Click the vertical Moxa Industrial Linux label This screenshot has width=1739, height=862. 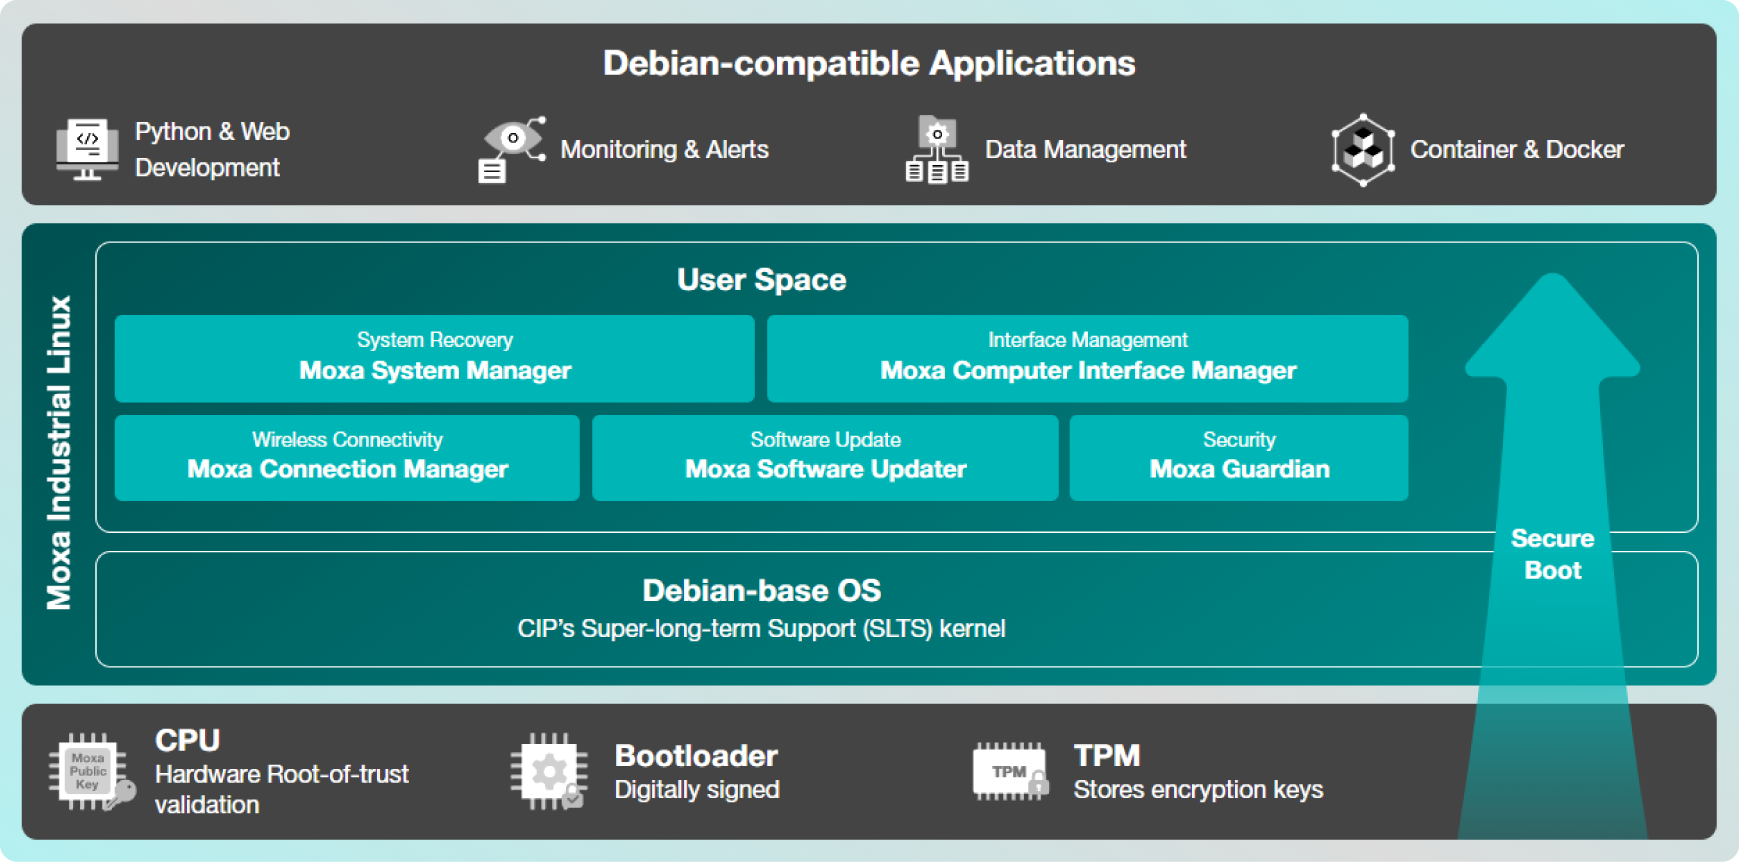tap(59, 453)
